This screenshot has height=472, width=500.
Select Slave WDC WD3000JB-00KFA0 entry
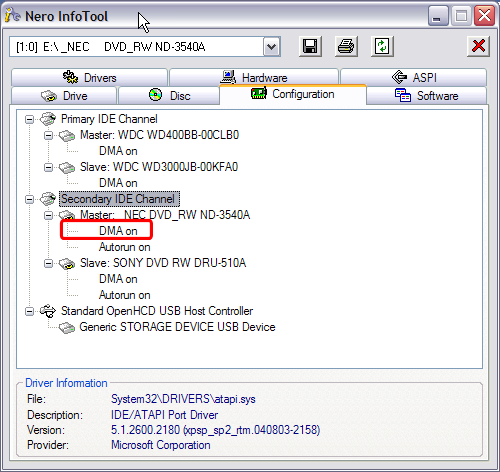point(159,167)
